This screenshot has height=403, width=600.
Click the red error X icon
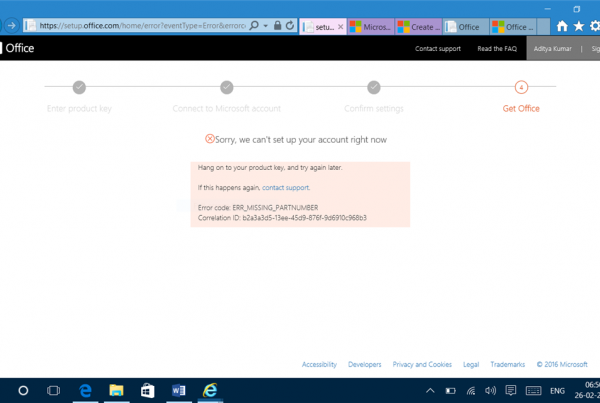(x=210, y=139)
